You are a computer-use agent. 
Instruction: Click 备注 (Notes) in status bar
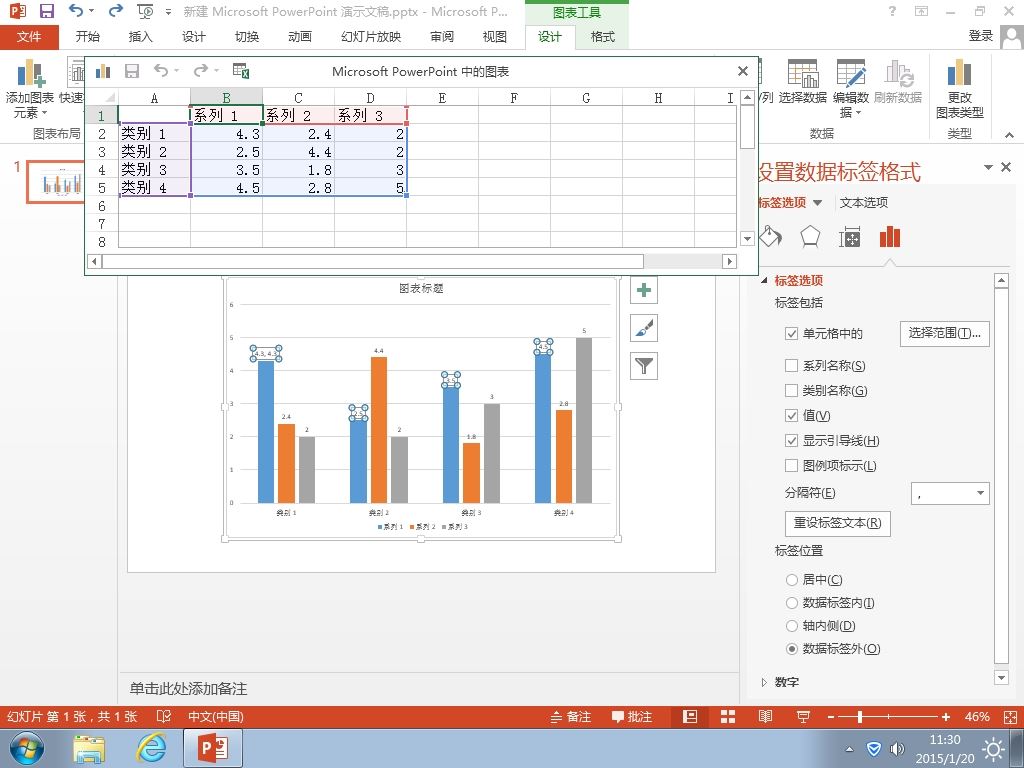tap(571, 716)
